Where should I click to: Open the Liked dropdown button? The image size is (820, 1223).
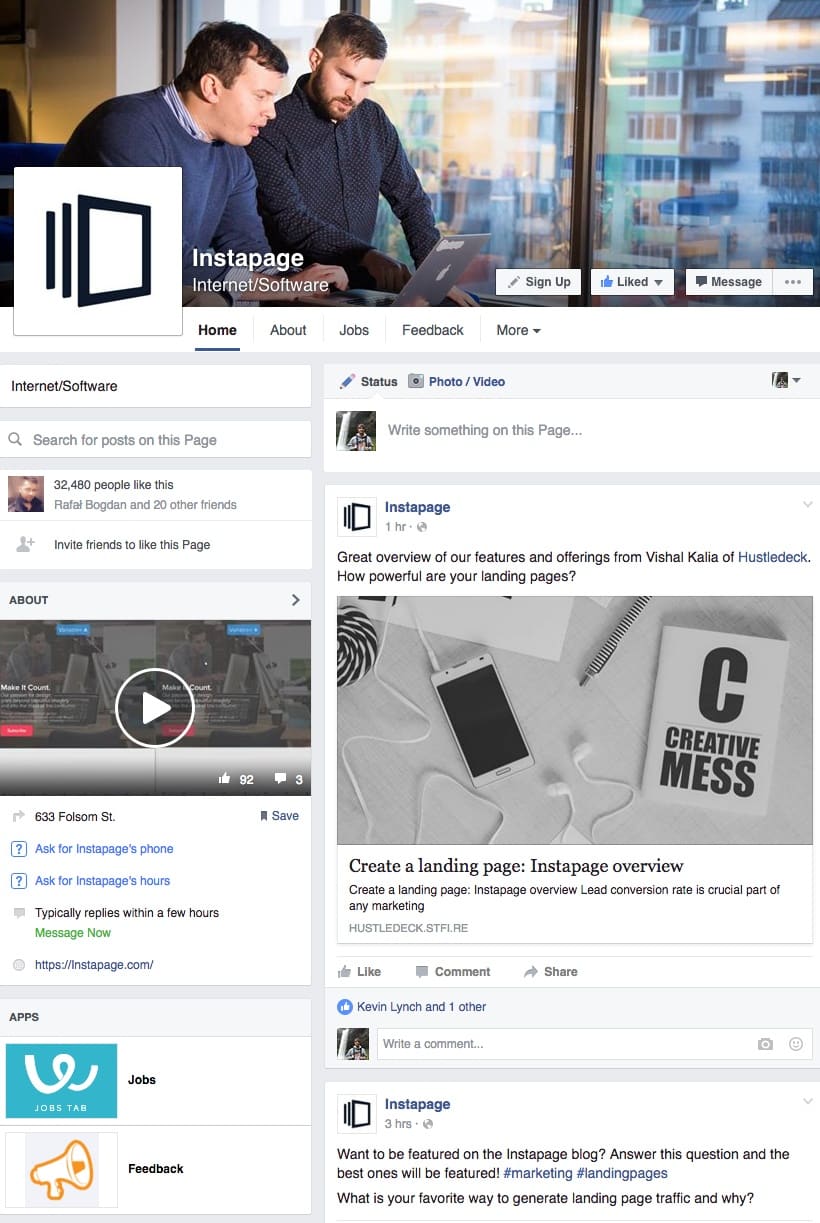[x=632, y=282]
